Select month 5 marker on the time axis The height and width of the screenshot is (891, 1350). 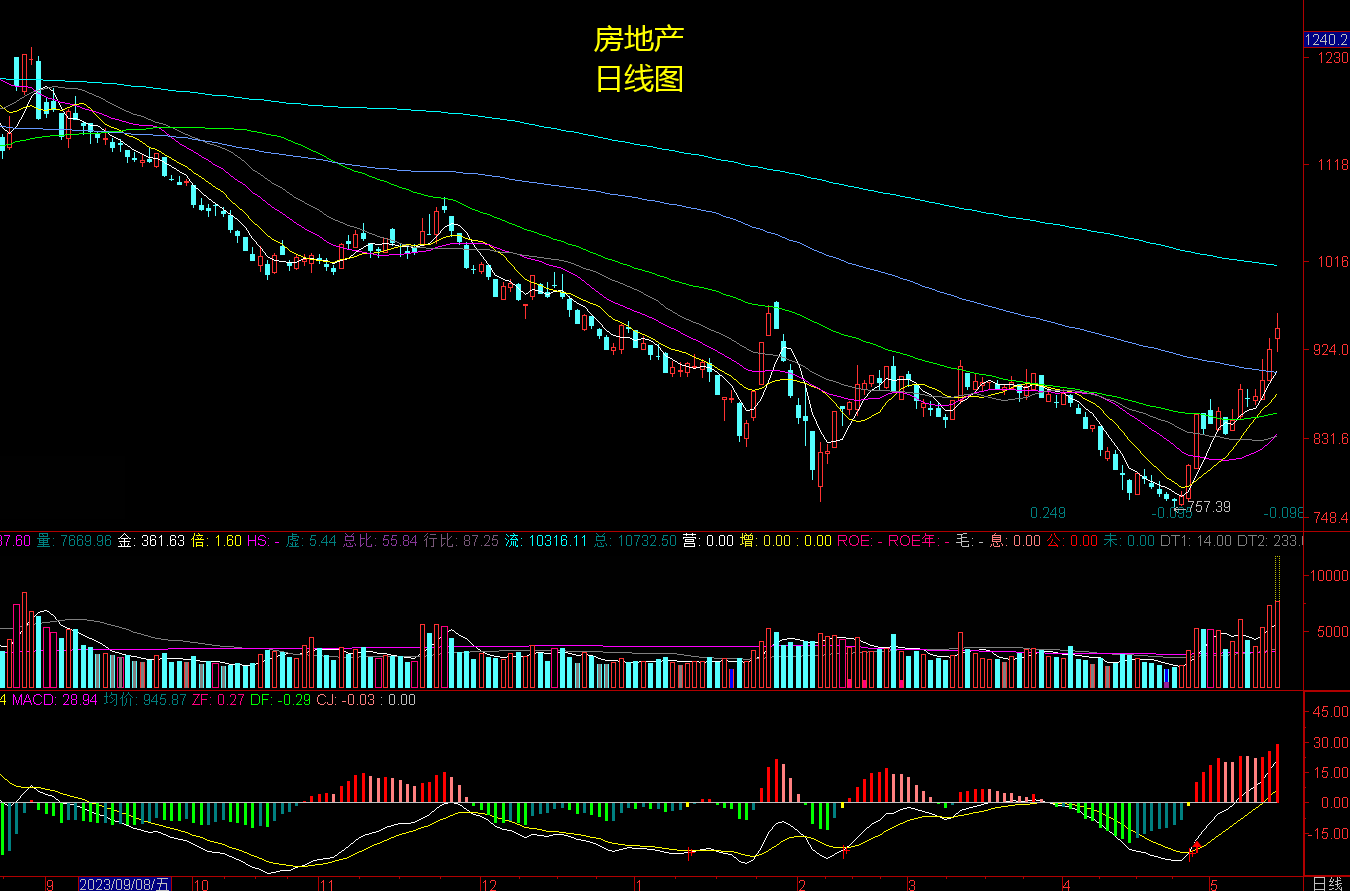(1213, 885)
